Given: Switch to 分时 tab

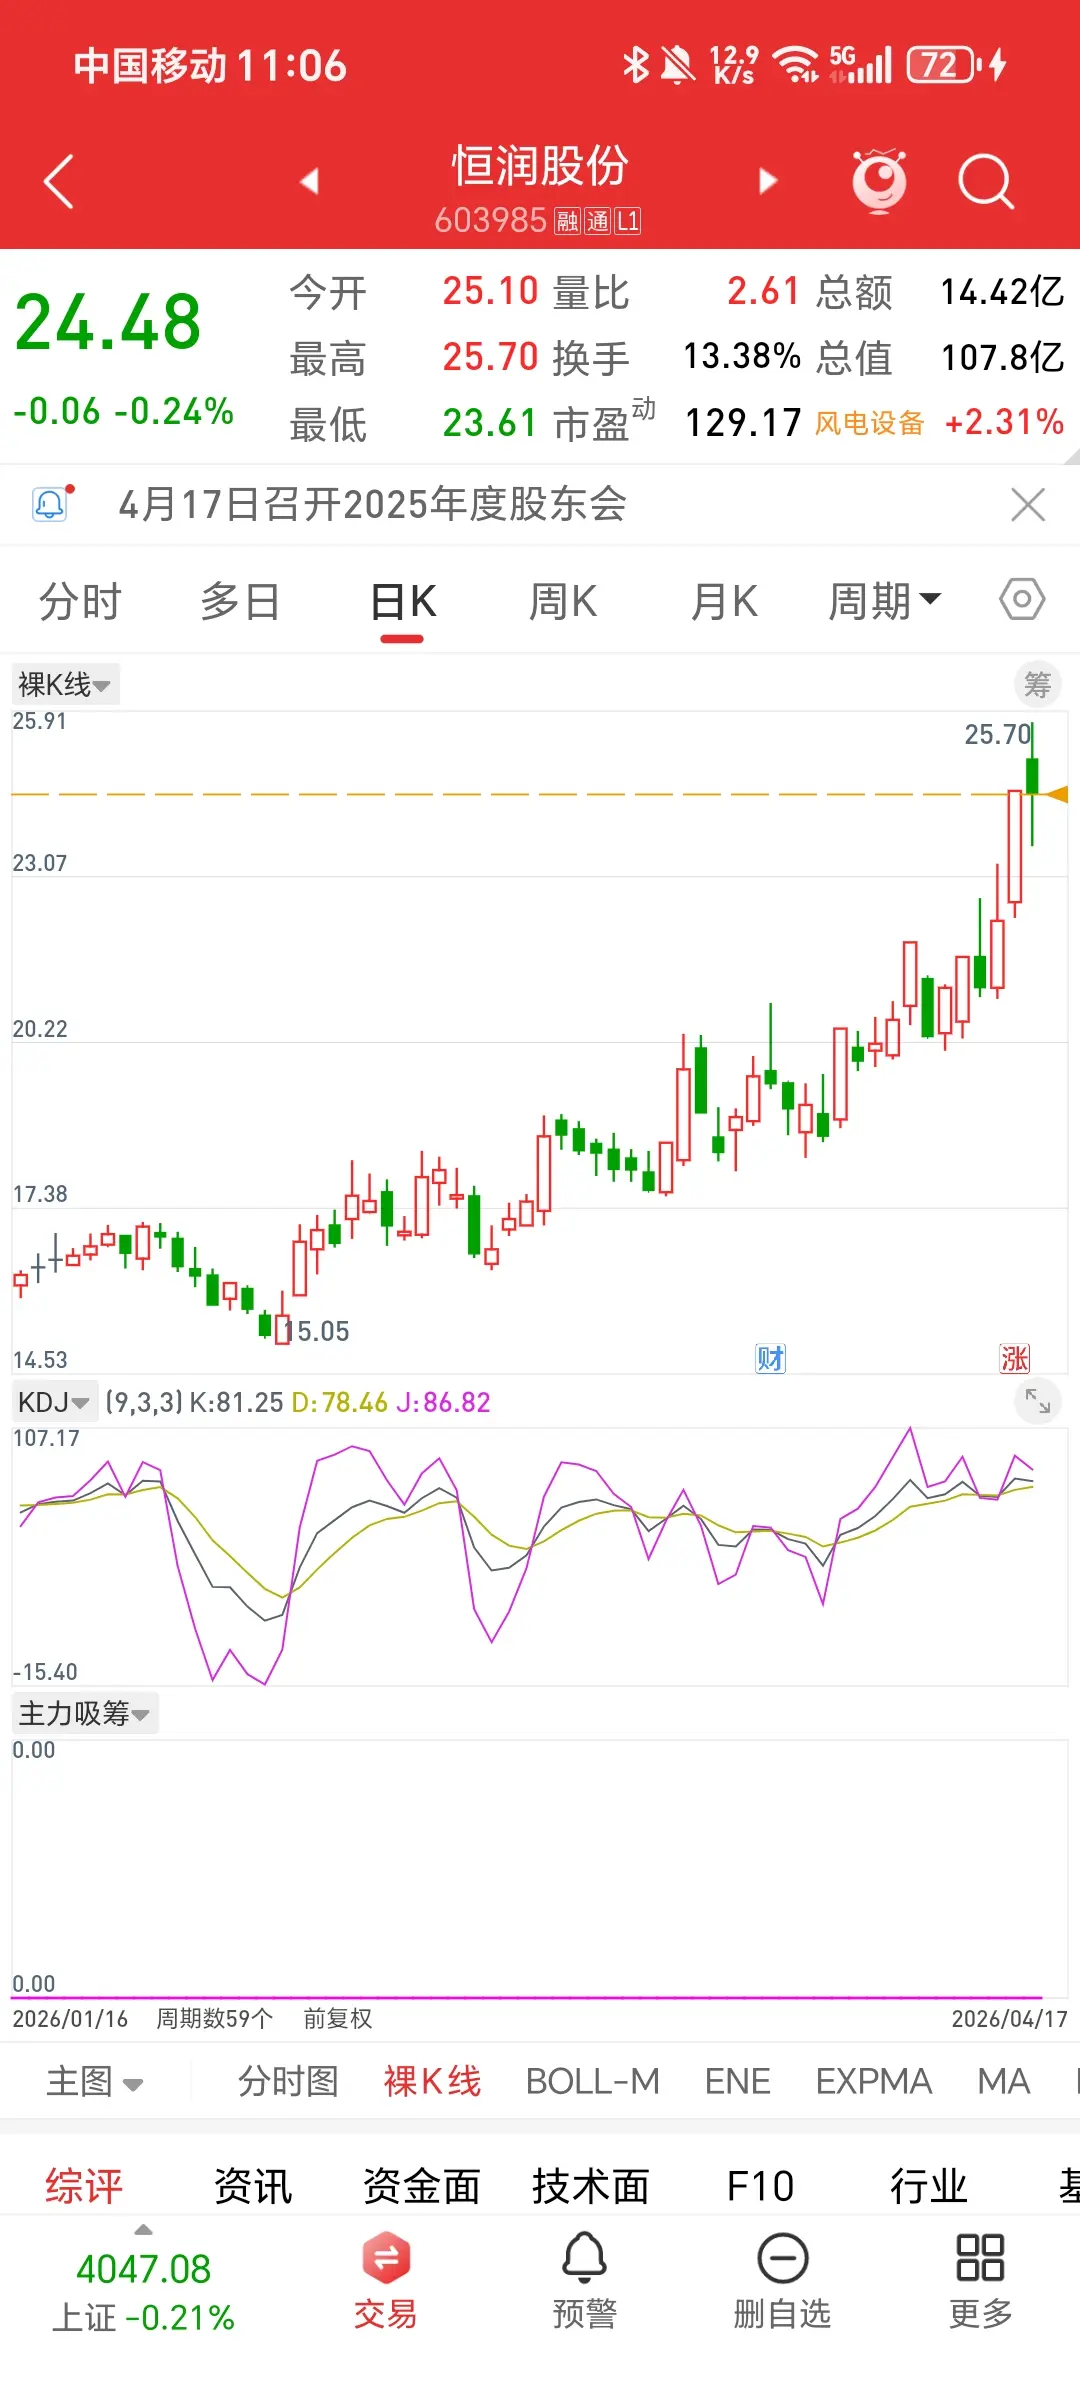Looking at the screenshot, I should [x=80, y=601].
